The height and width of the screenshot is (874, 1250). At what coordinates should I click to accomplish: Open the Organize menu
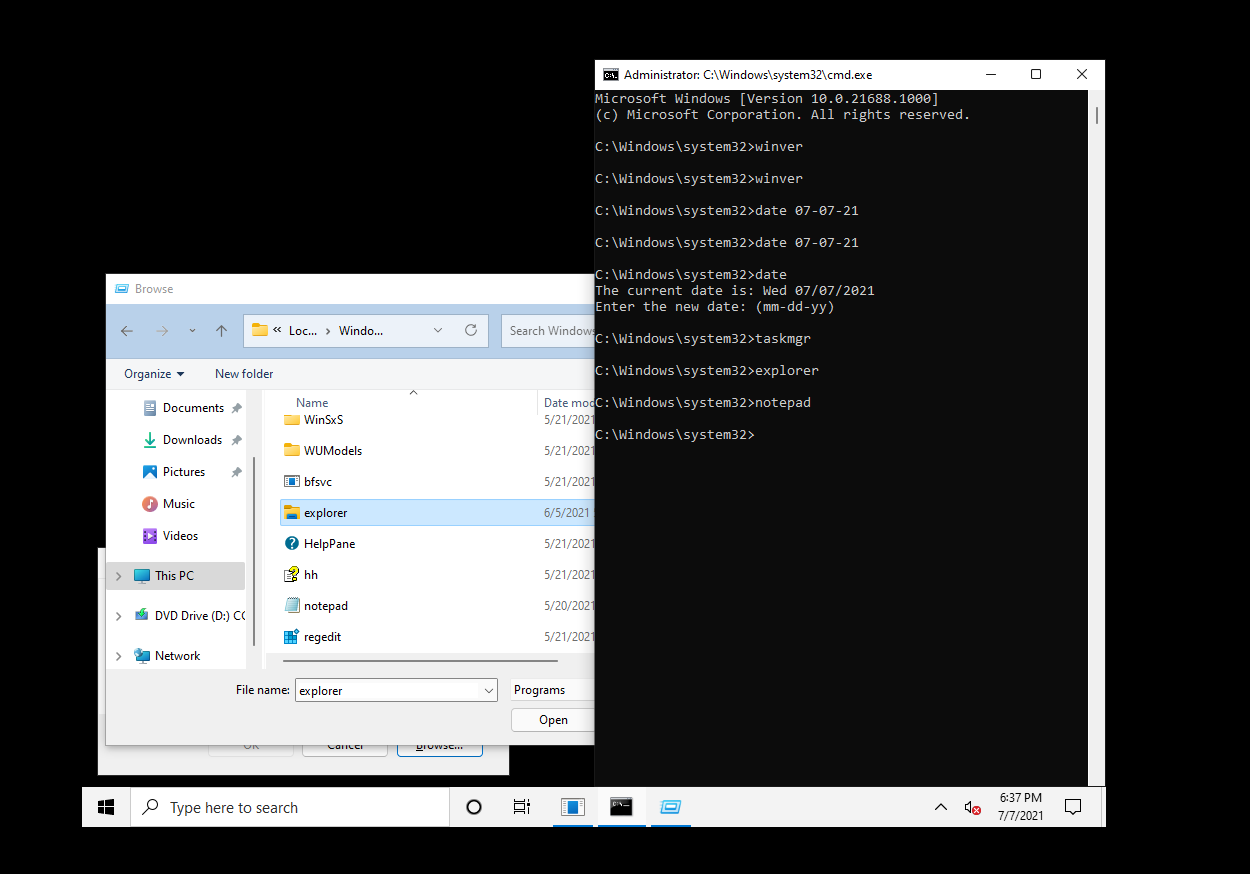tap(154, 374)
